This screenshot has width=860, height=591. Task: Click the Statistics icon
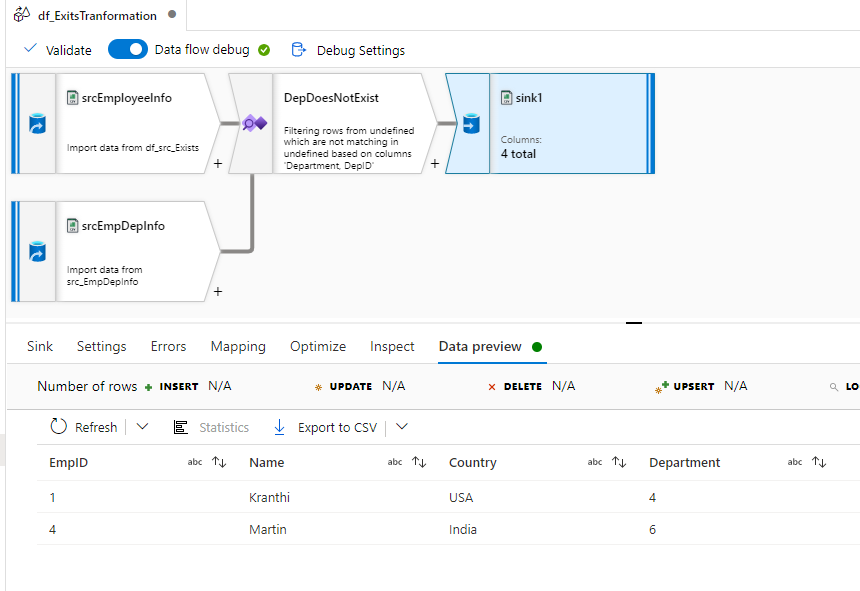click(x=180, y=427)
